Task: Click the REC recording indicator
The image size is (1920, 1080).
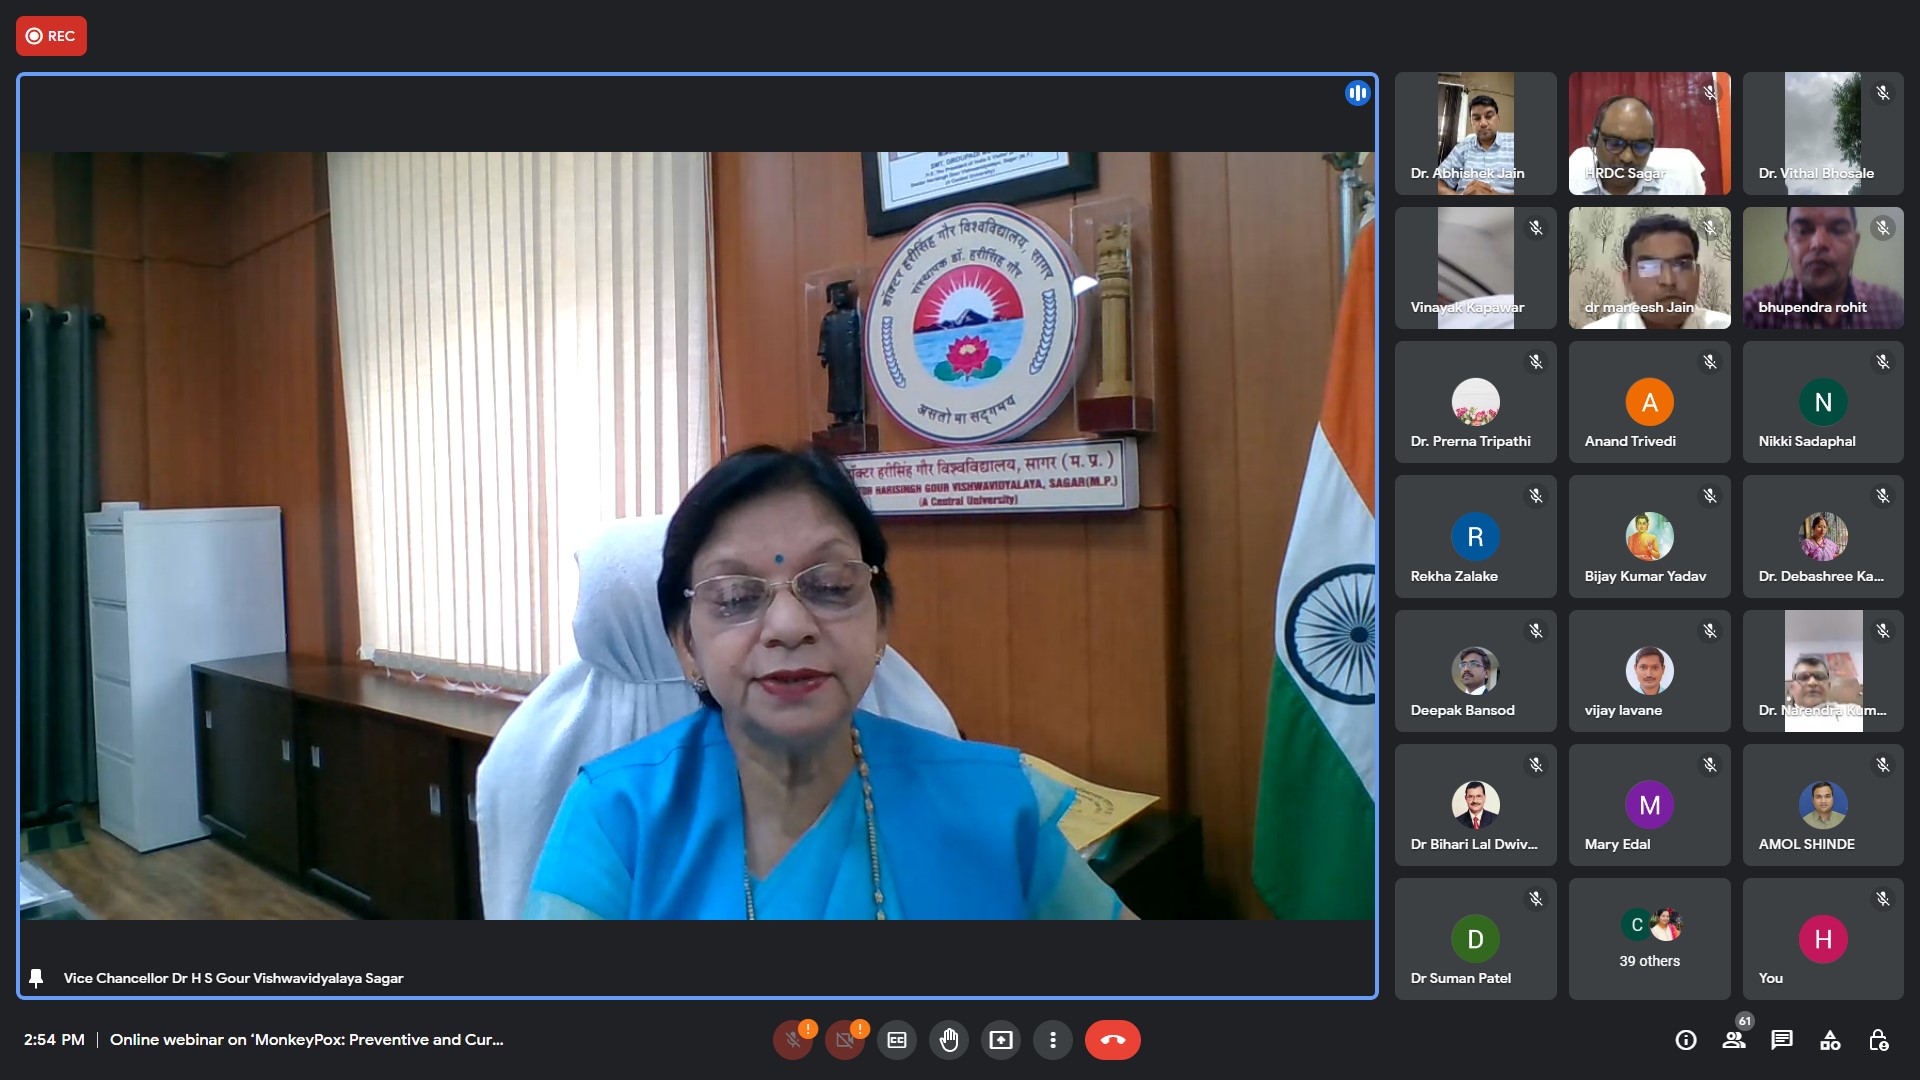Action: pyautogui.click(x=51, y=36)
